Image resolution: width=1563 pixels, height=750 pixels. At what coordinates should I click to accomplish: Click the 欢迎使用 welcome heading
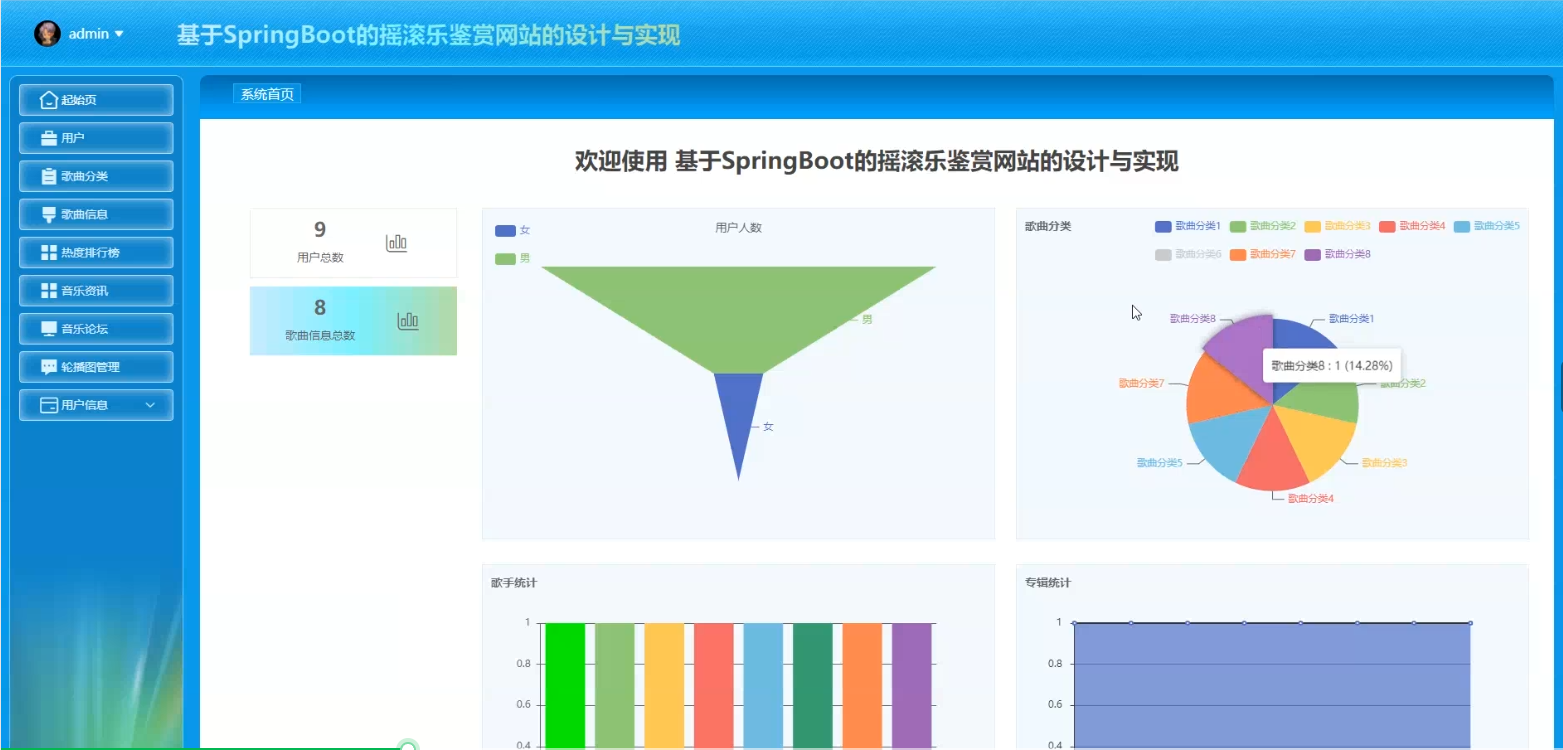[876, 161]
